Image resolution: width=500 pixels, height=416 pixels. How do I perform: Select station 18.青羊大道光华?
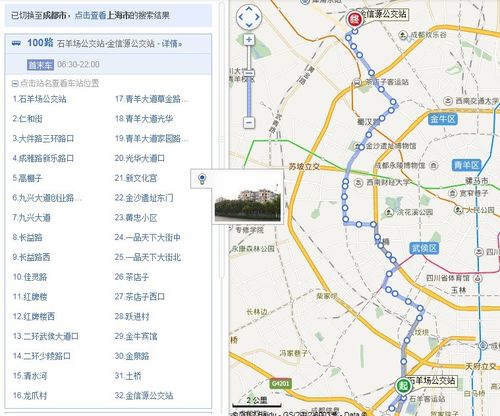click(x=144, y=119)
